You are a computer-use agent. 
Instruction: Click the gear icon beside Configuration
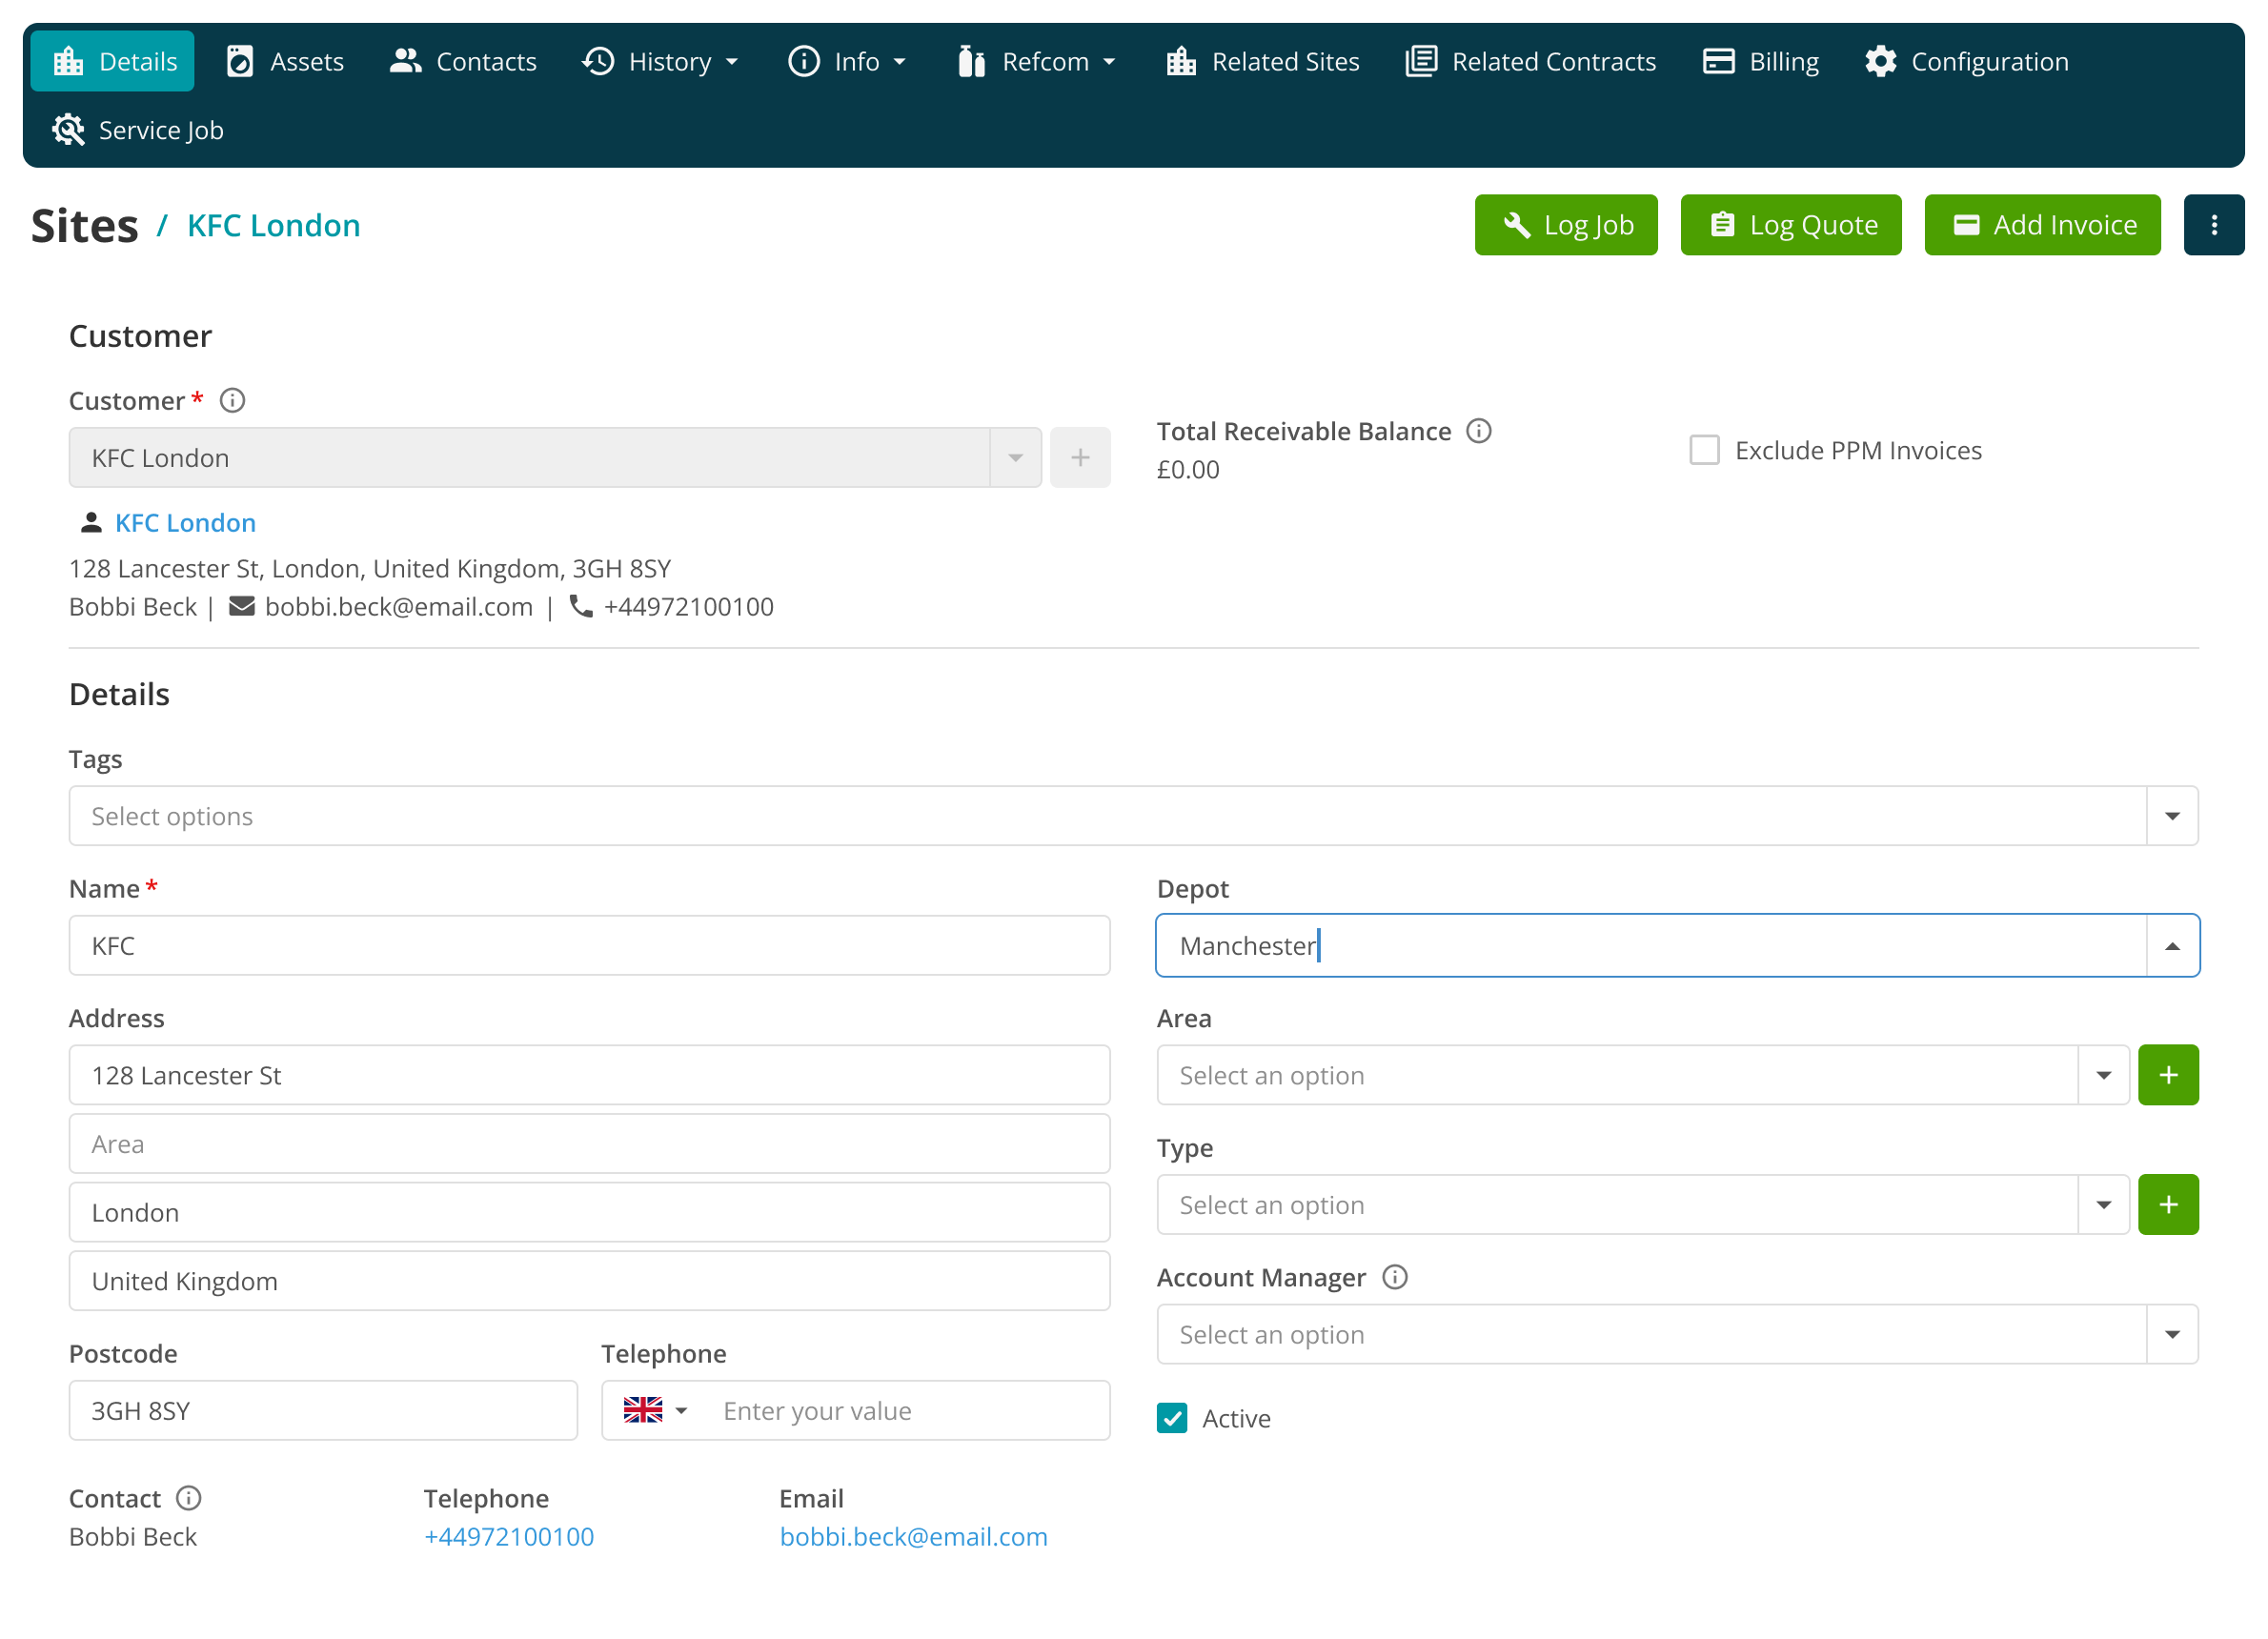click(1880, 61)
